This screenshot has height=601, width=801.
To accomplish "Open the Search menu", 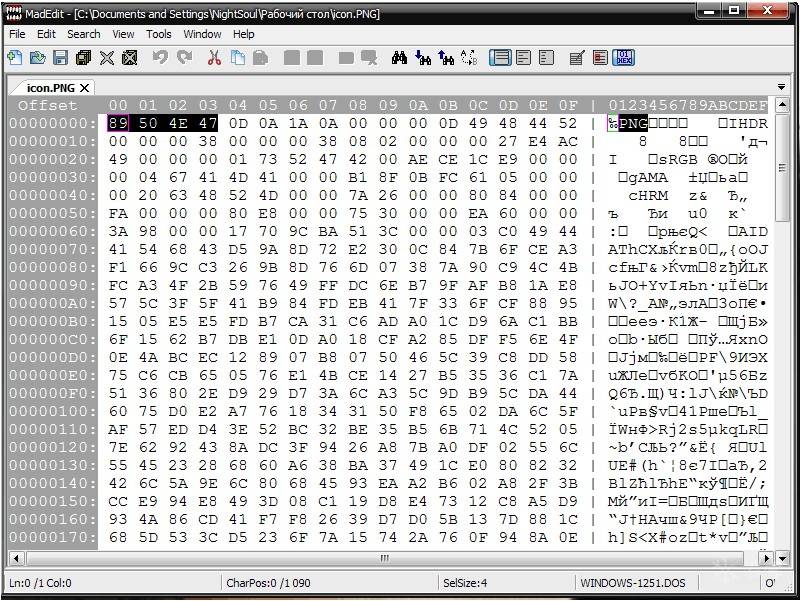I will pos(84,34).
